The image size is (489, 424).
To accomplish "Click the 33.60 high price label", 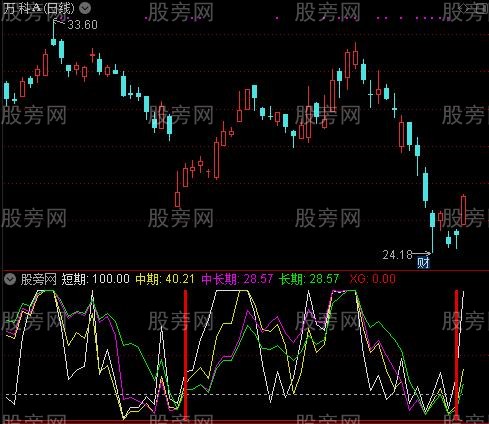I will [x=82, y=25].
